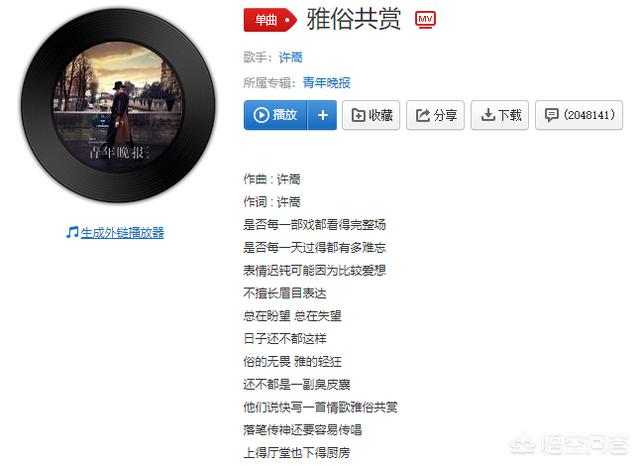Click 生成外链播放器 link
The image size is (640, 466).
click(x=122, y=233)
